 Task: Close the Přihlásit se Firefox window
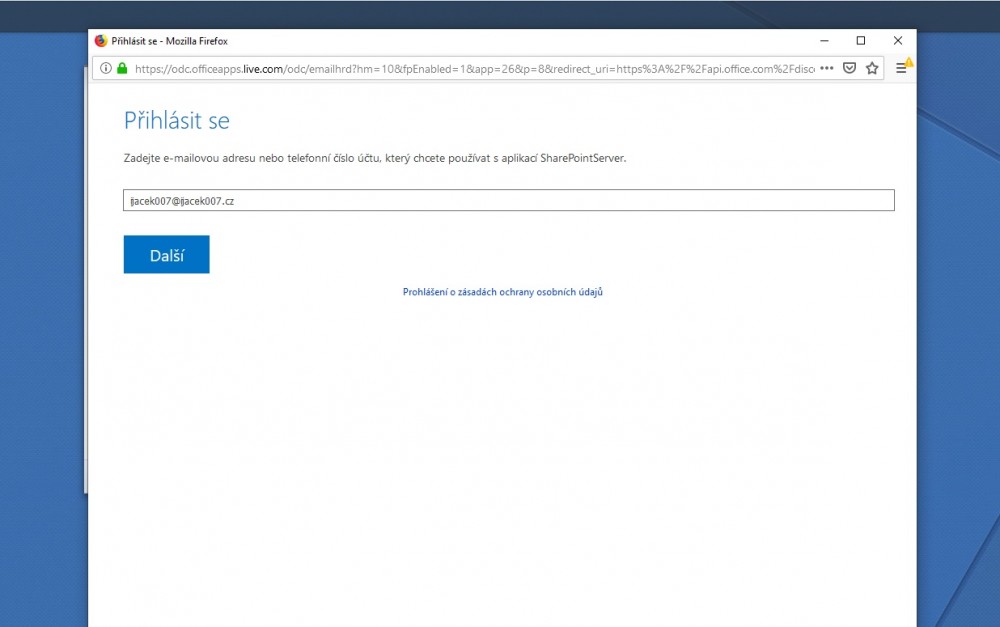897,41
